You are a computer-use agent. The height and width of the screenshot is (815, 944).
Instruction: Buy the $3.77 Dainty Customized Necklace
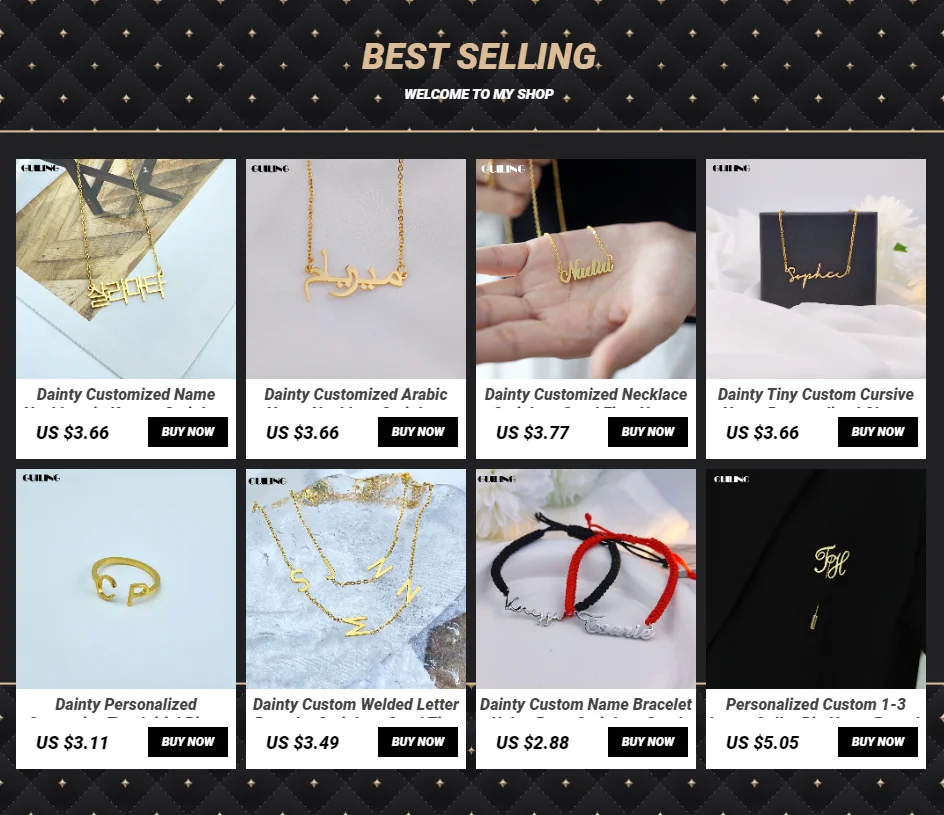point(648,432)
